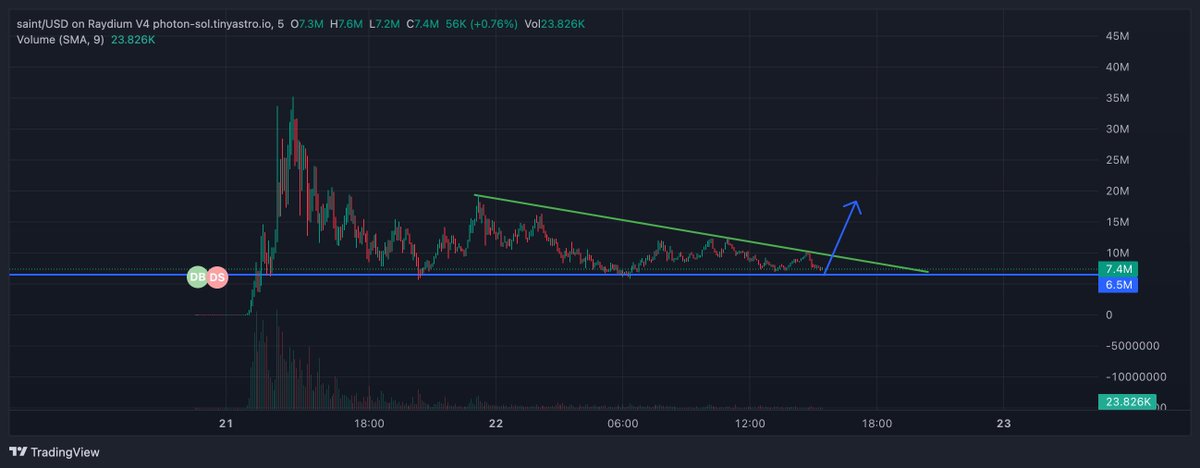Click the 6.5M horizontal line price label
Screen dimensions: 1200x468
tap(1117, 285)
